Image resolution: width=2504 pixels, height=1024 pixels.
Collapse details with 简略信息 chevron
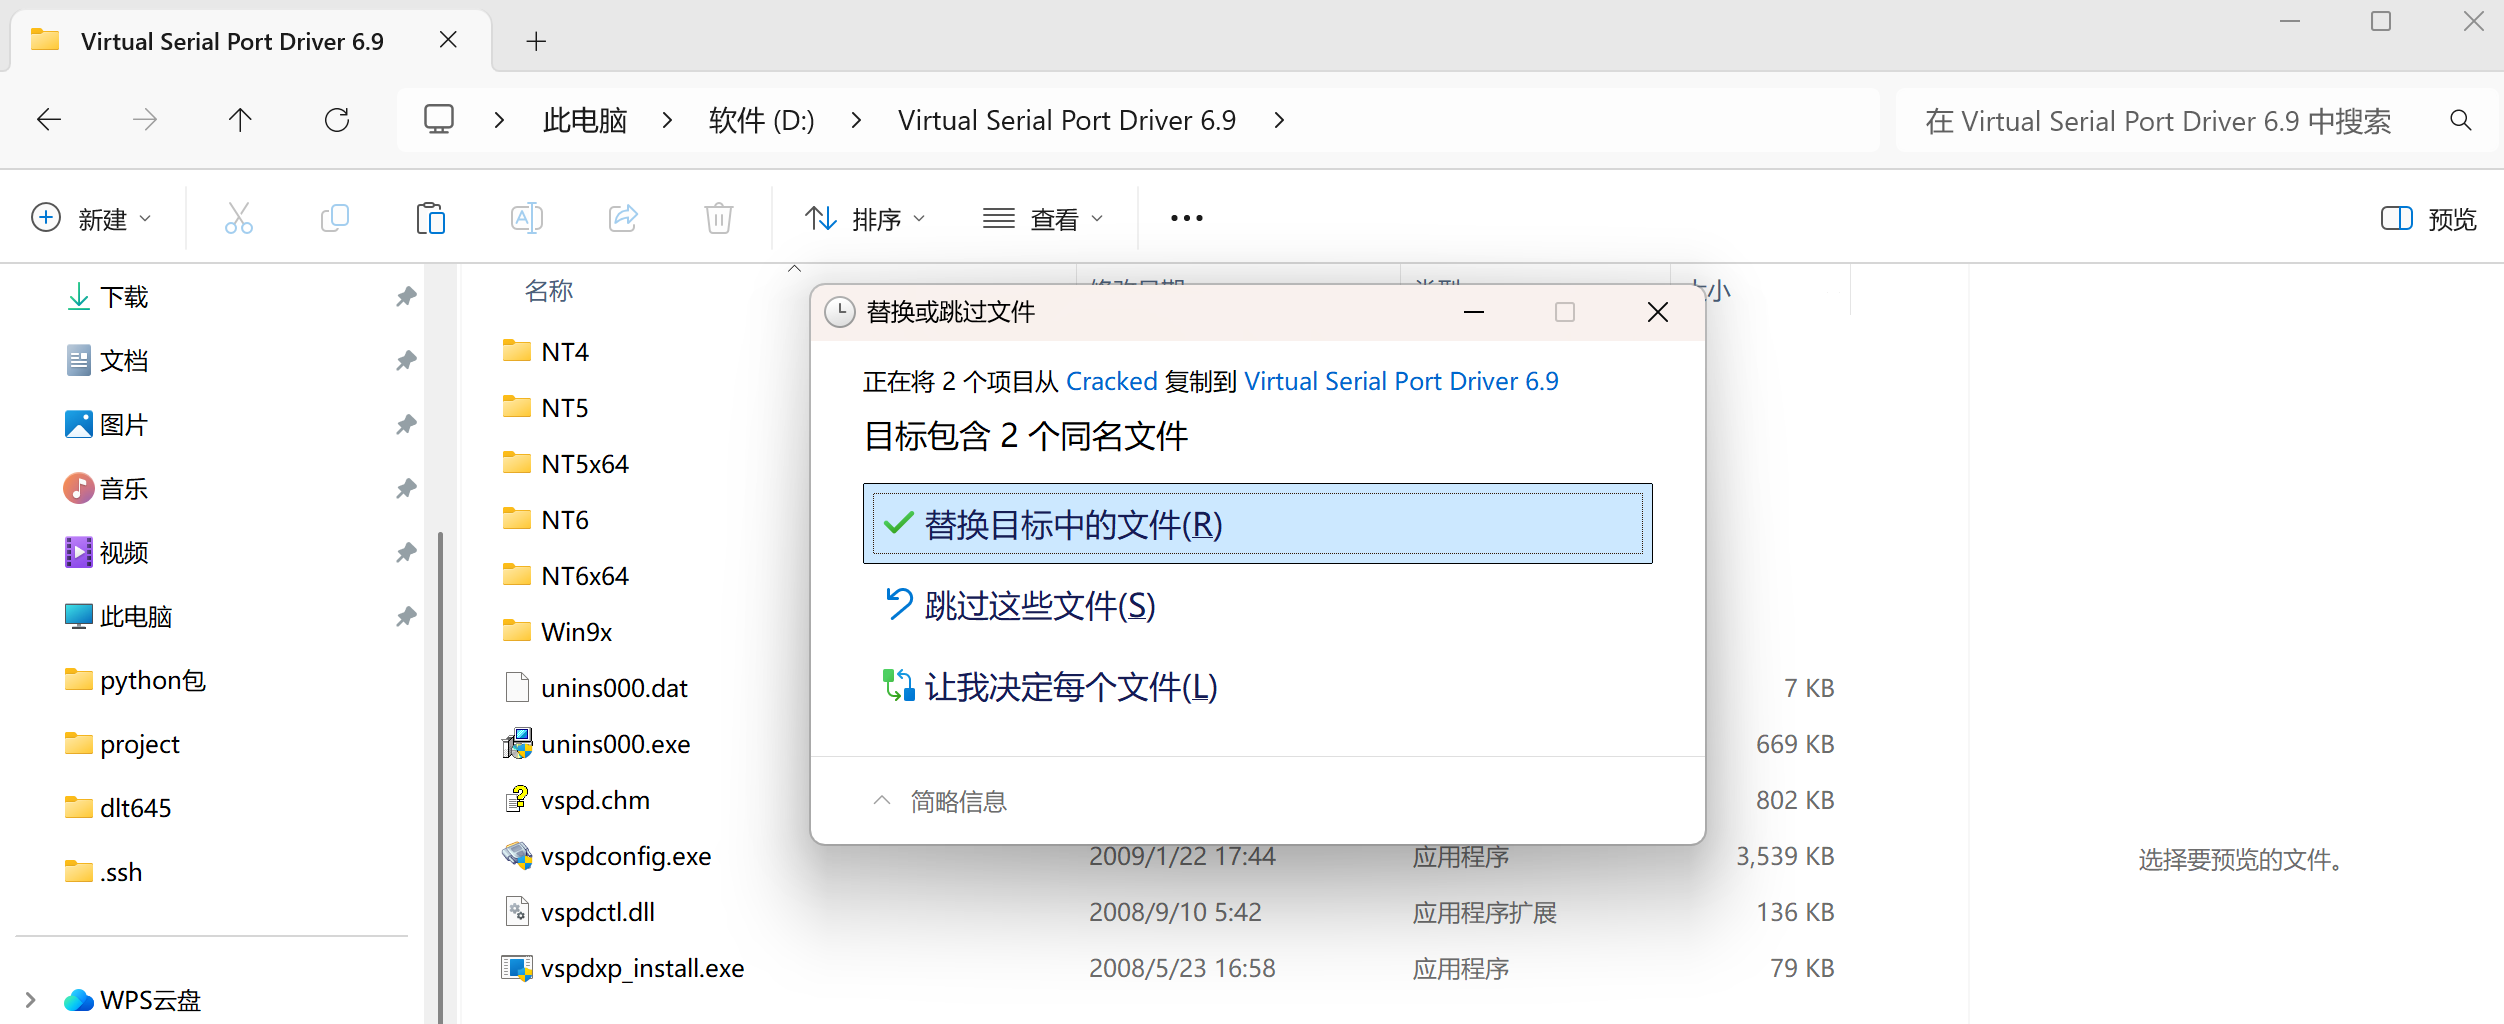coord(881,801)
